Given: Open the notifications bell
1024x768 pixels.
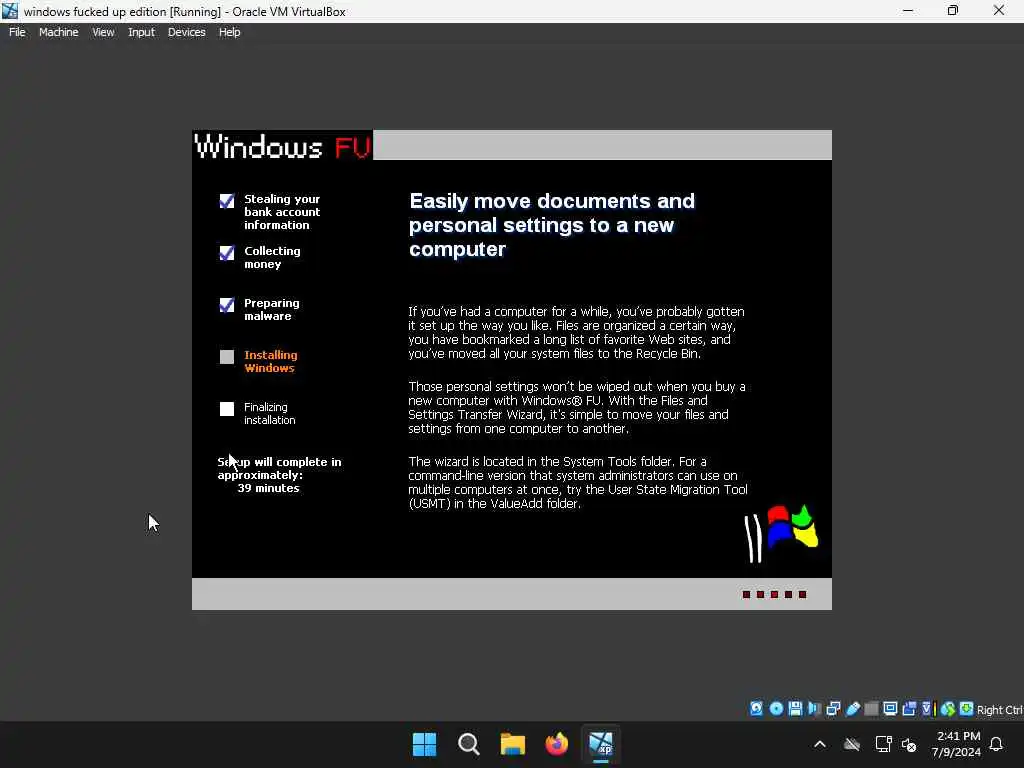Looking at the screenshot, I should coord(996,744).
